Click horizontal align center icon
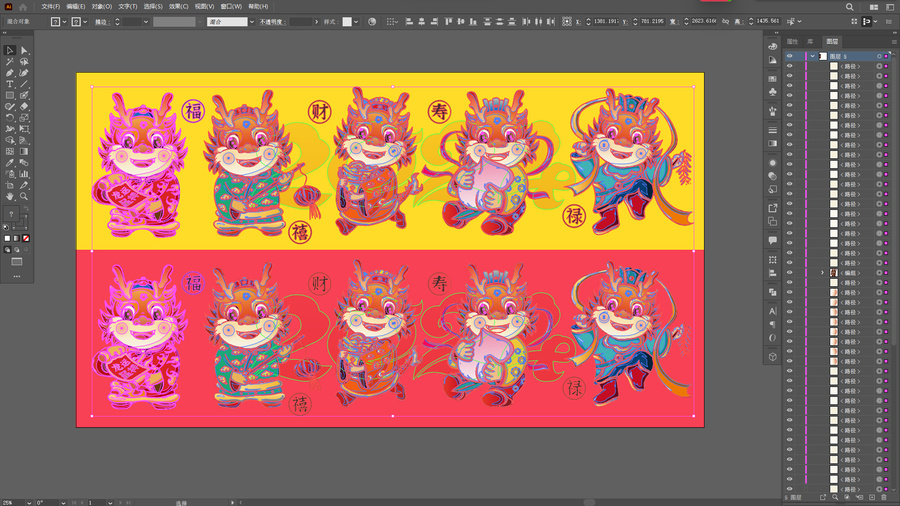 coord(422,22)
